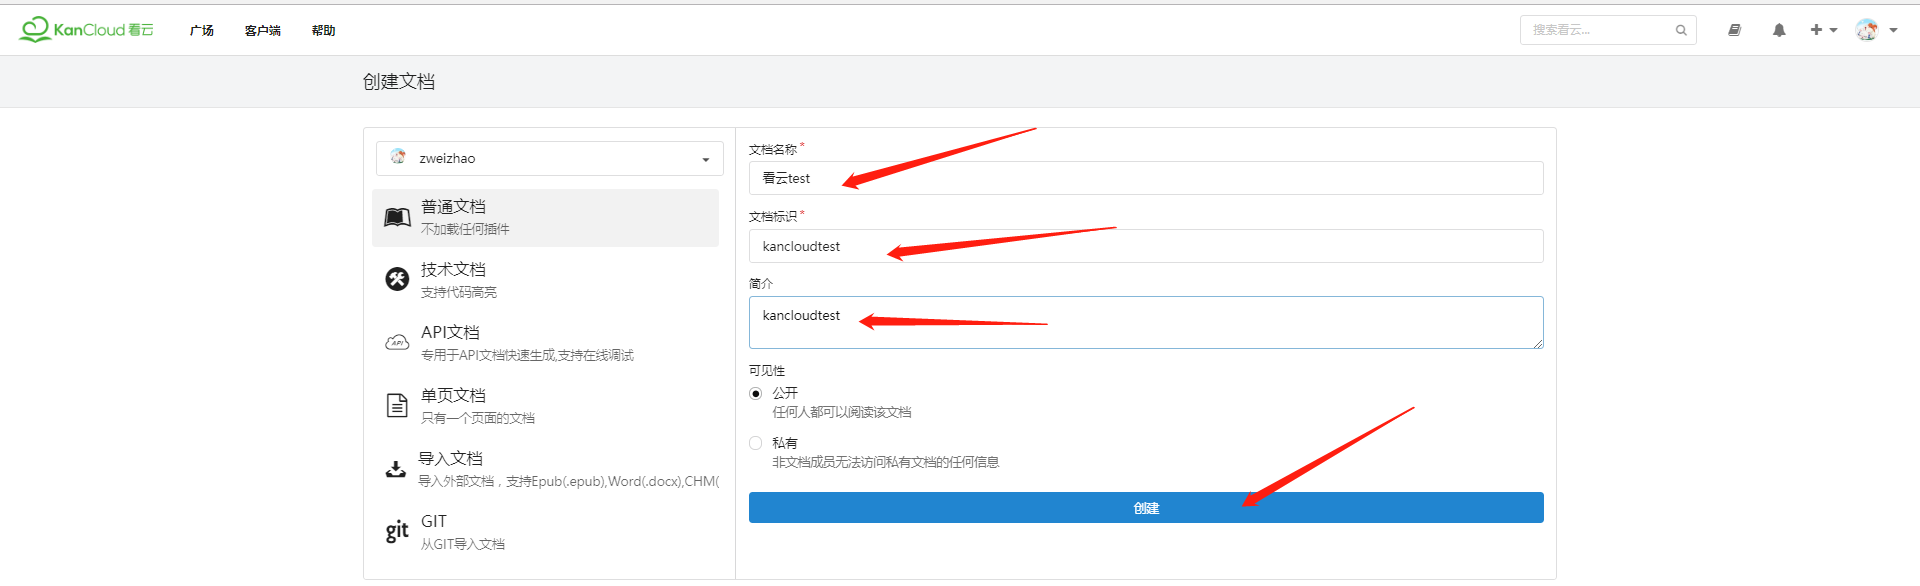
Task: Open the book library icon in header
Action: (1735, 30)
